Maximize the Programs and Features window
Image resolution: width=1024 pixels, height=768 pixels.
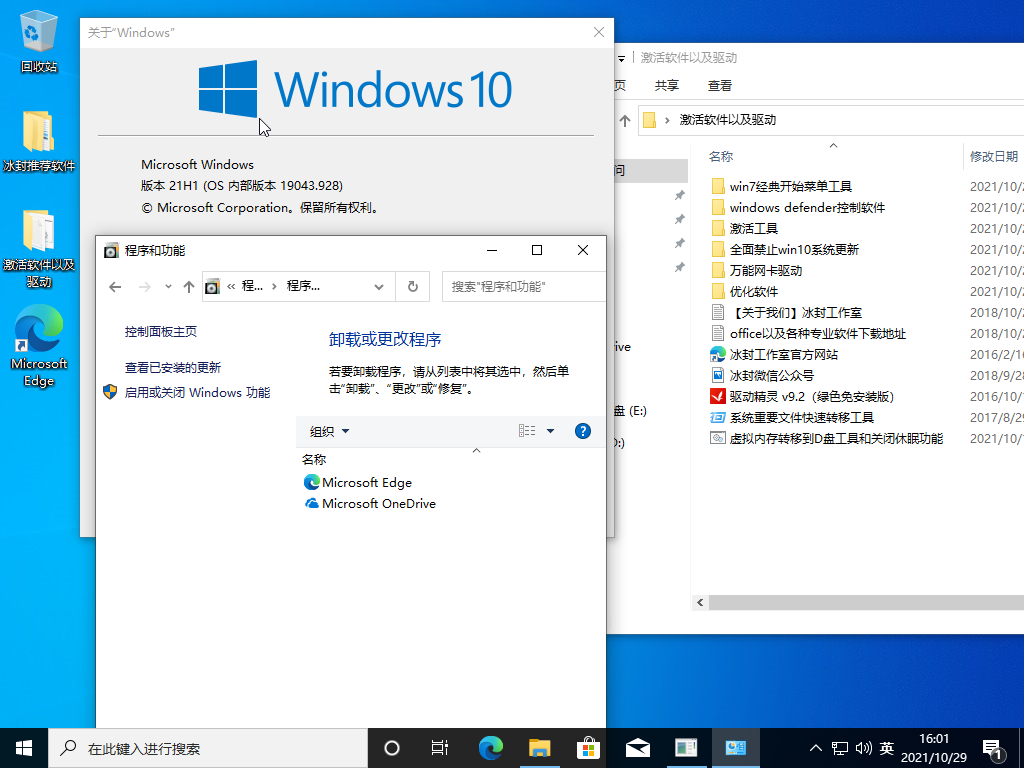(537, 250)
